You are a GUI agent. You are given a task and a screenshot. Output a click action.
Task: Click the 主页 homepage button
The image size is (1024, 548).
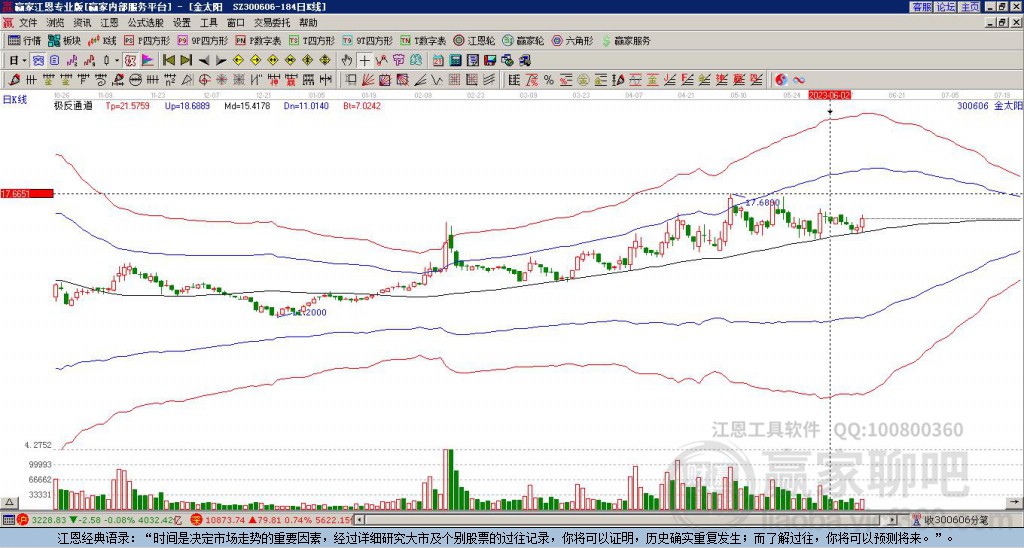pos(969,7)
